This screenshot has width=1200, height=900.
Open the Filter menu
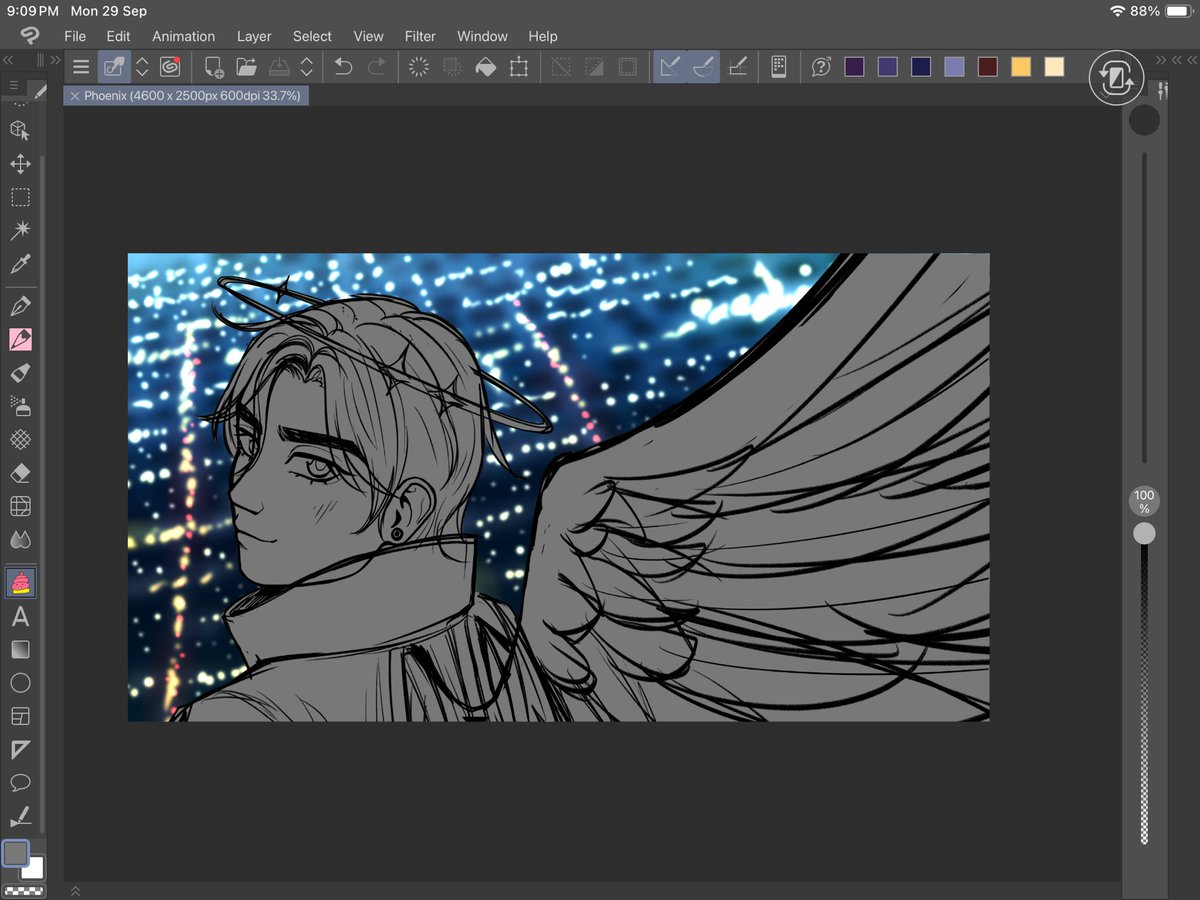click(x=420, y=36)
